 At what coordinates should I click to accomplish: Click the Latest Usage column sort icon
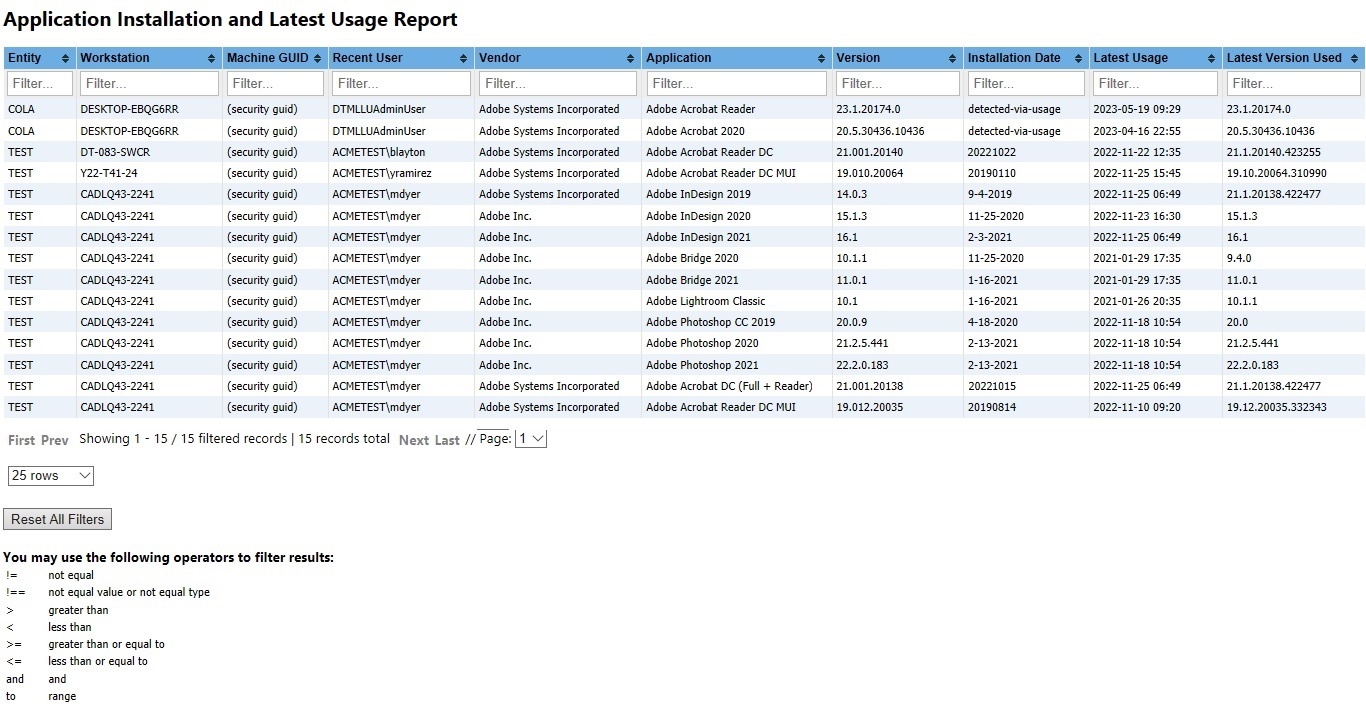(x=1212, y=58)
